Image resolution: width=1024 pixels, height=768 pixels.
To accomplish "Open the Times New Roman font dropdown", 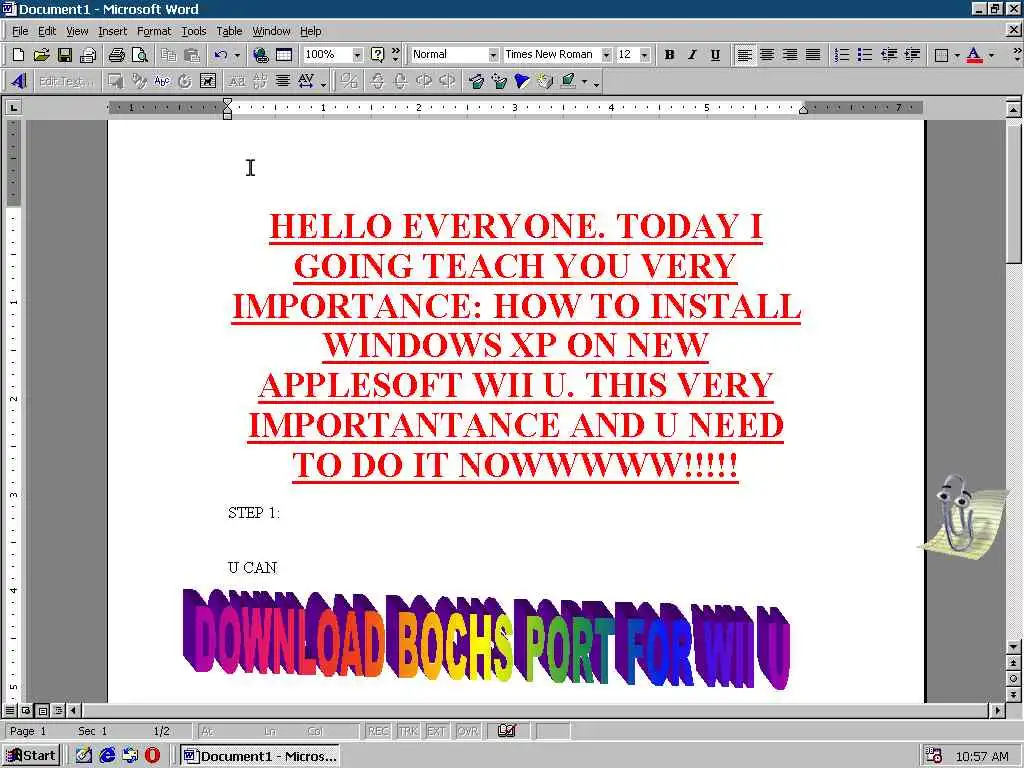I will pyautogui.click(x=606, y=55).
